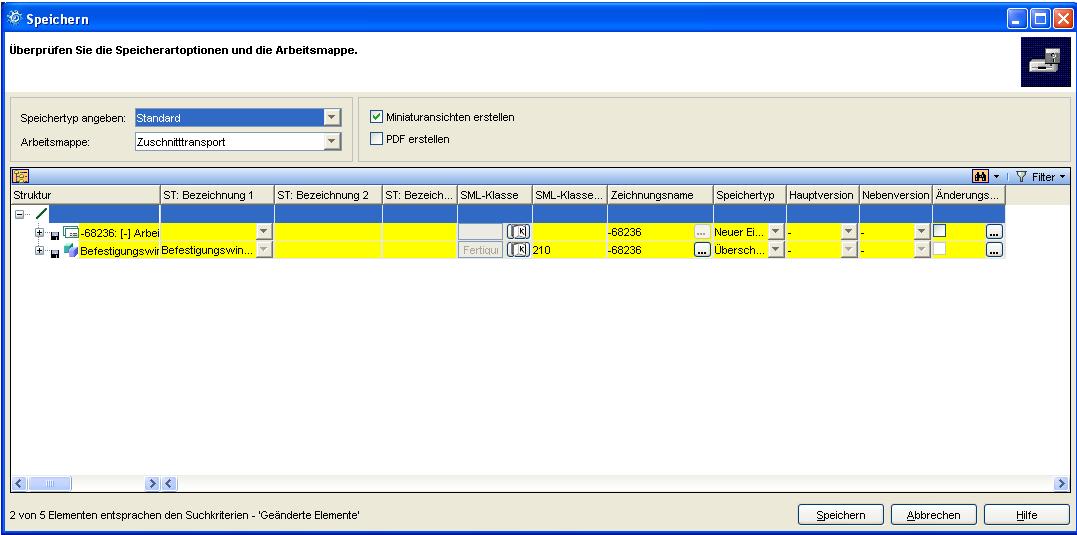Screen dimensions: 1077x535
Task: Open Hauptversion dropdown in Befestigungswinkel row
Action: click(x=849, y=250)
